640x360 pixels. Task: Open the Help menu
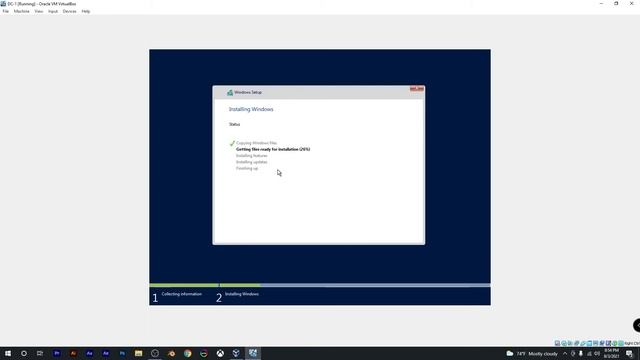[86, 11]
